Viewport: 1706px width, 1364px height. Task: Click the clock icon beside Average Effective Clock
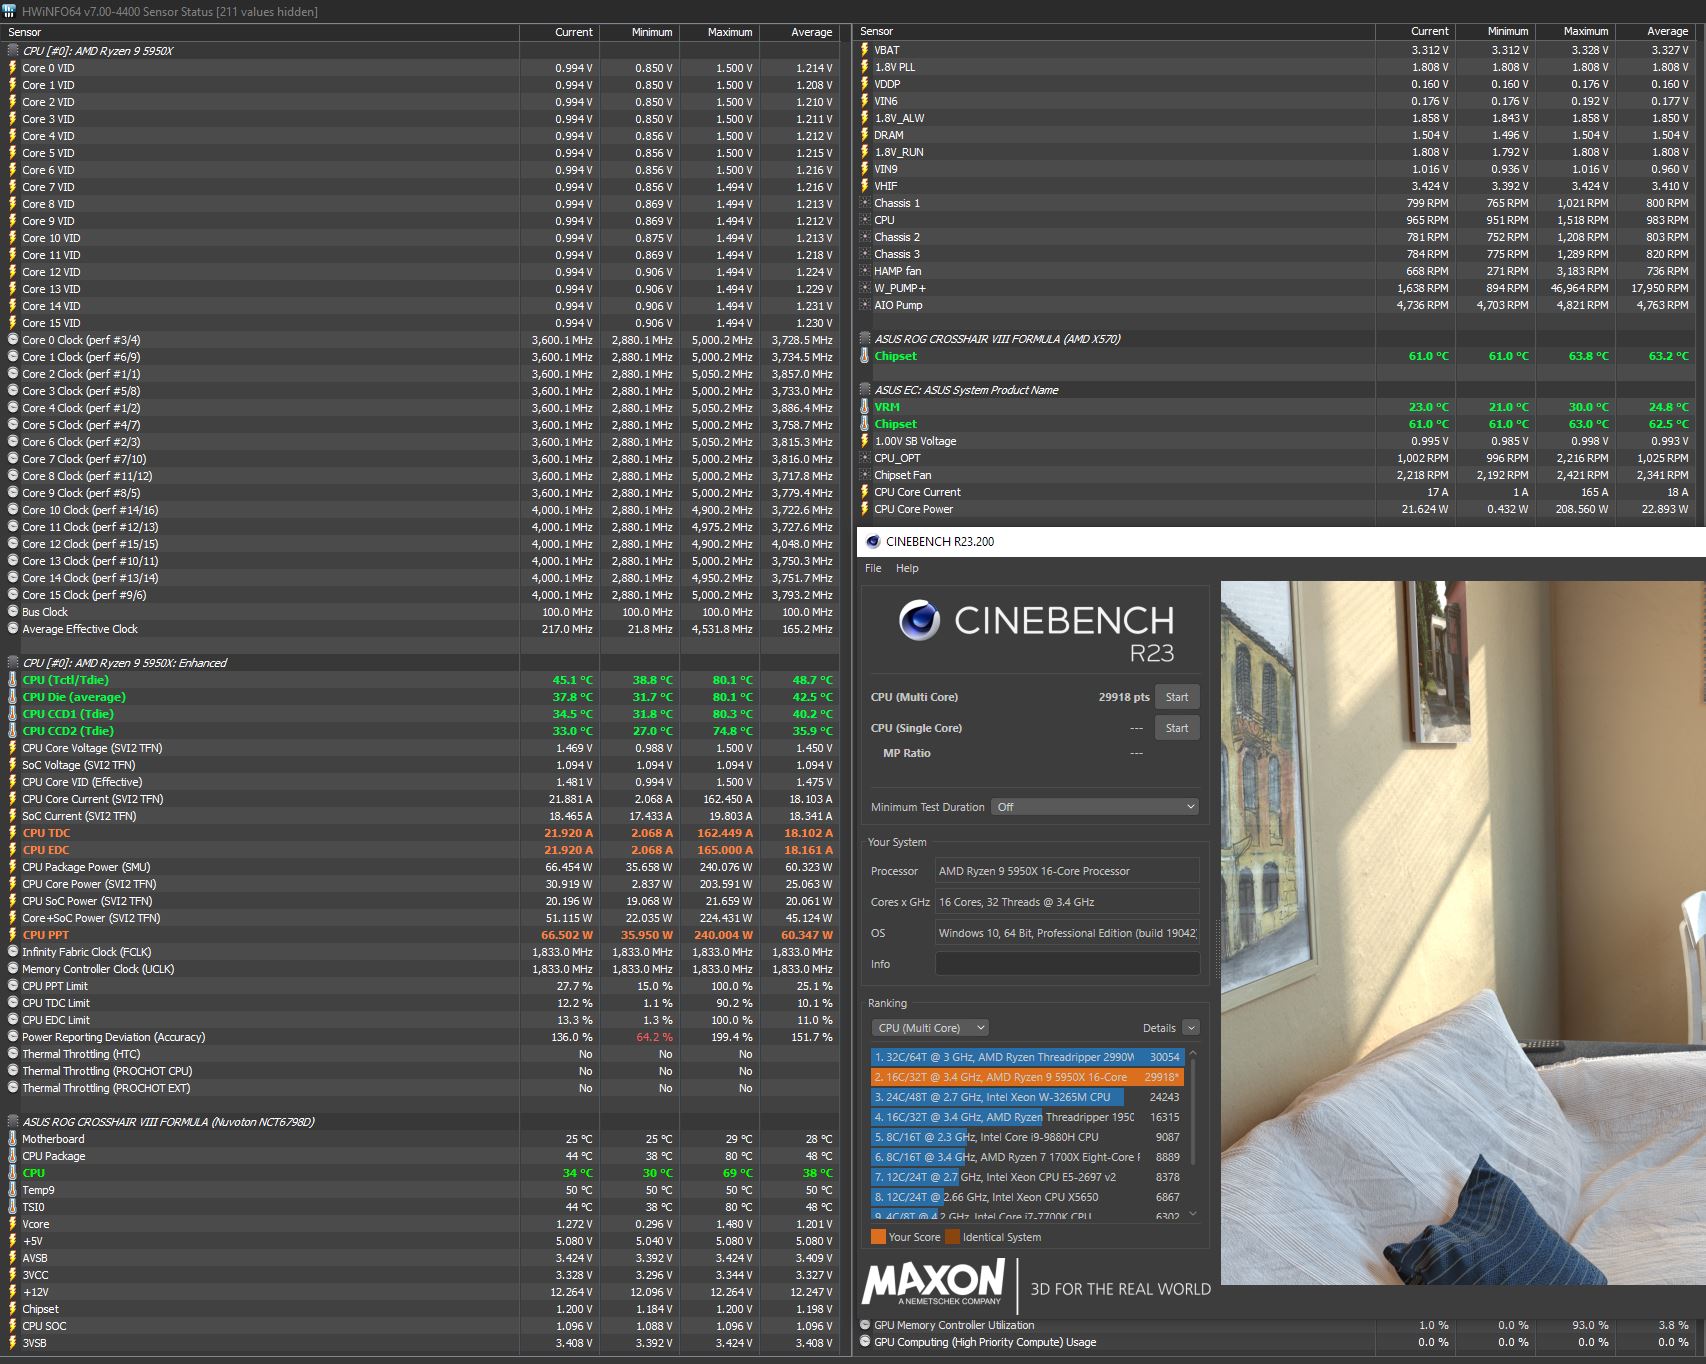[13, 629]
